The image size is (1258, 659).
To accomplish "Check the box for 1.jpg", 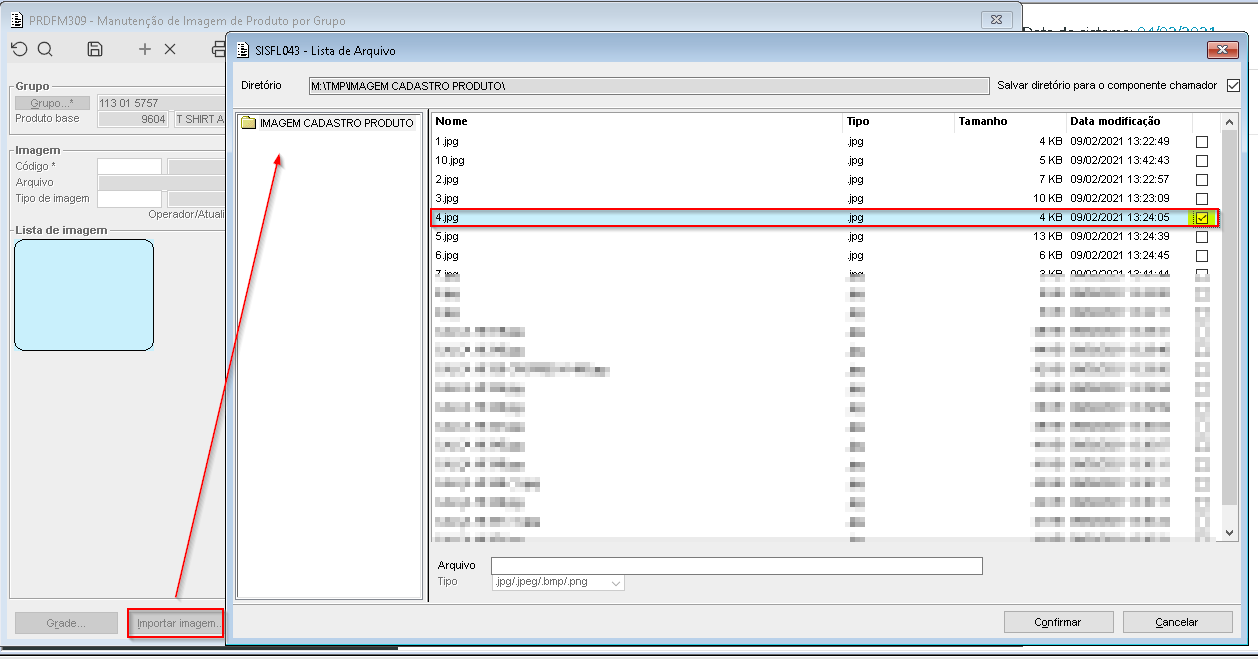I will click(1202, 142).
